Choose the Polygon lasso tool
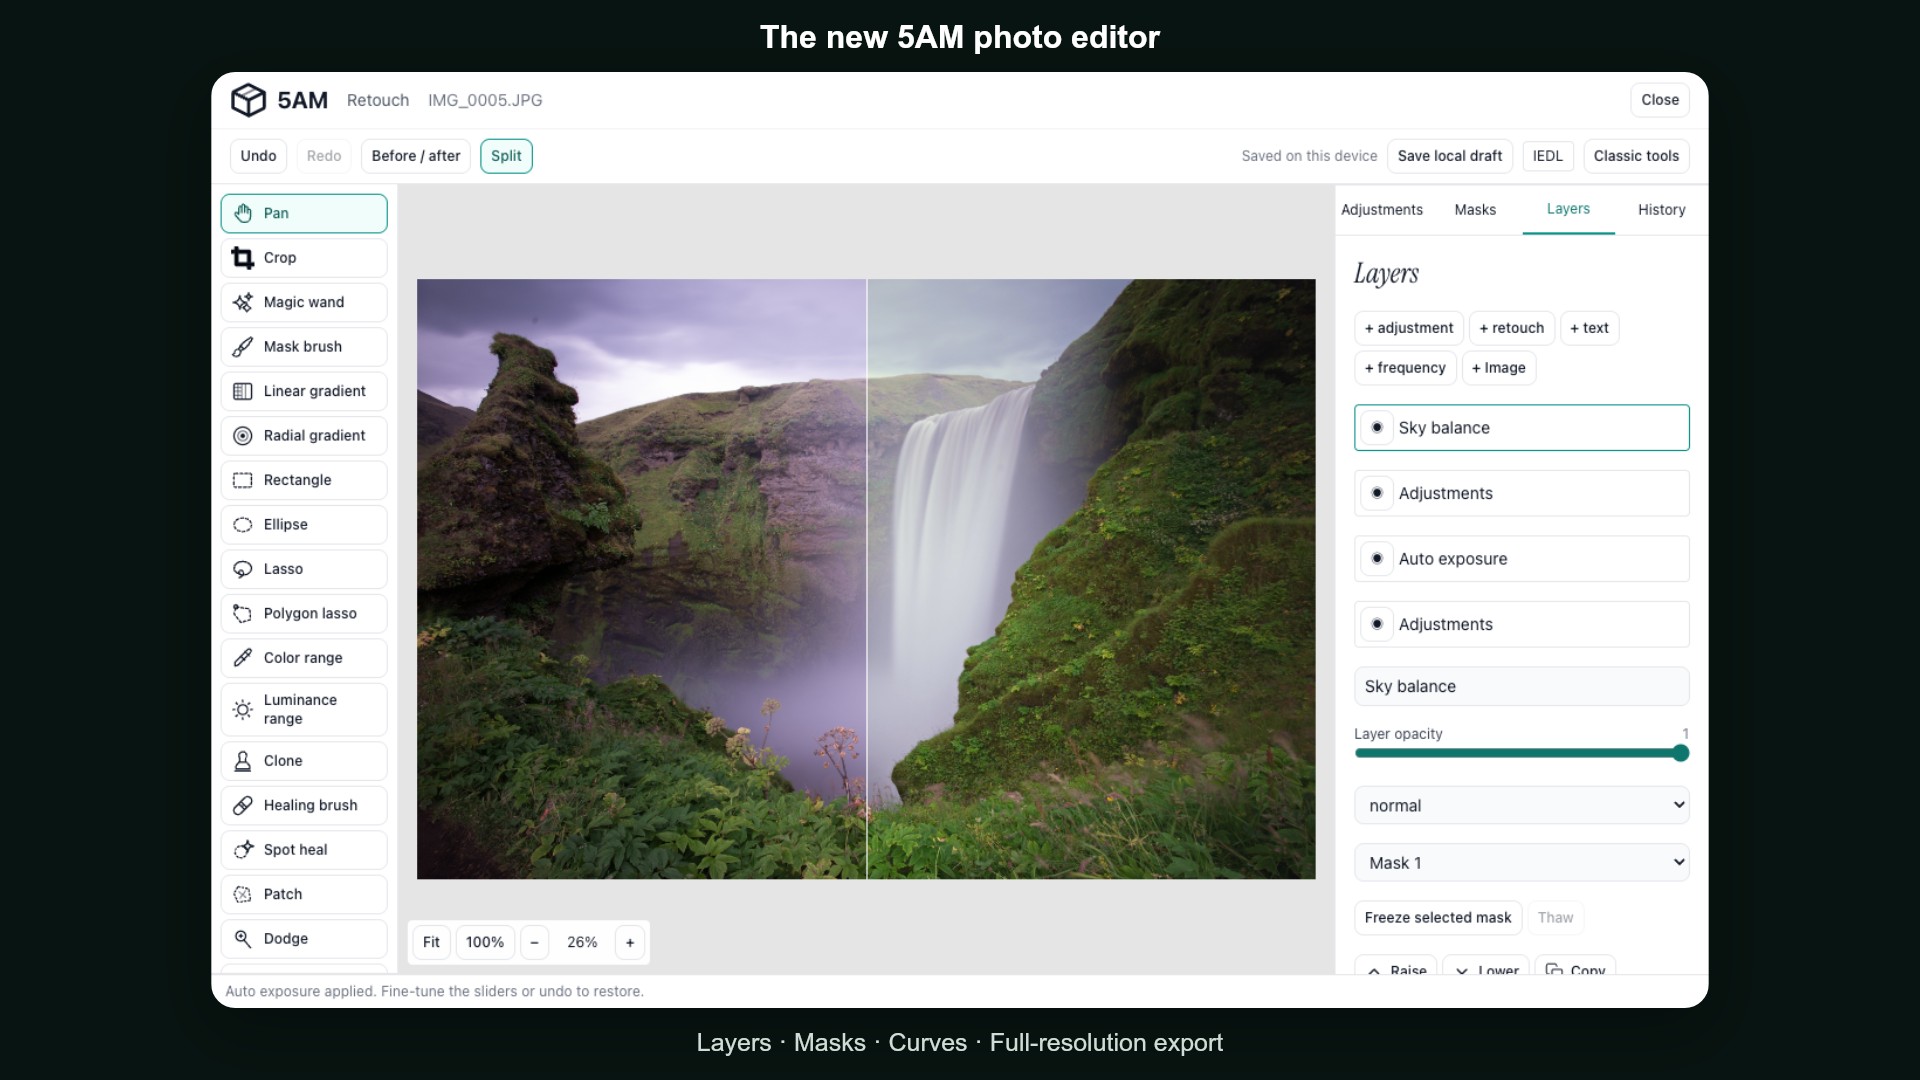The image size is (1920, 1080). [x=304, y=613]
